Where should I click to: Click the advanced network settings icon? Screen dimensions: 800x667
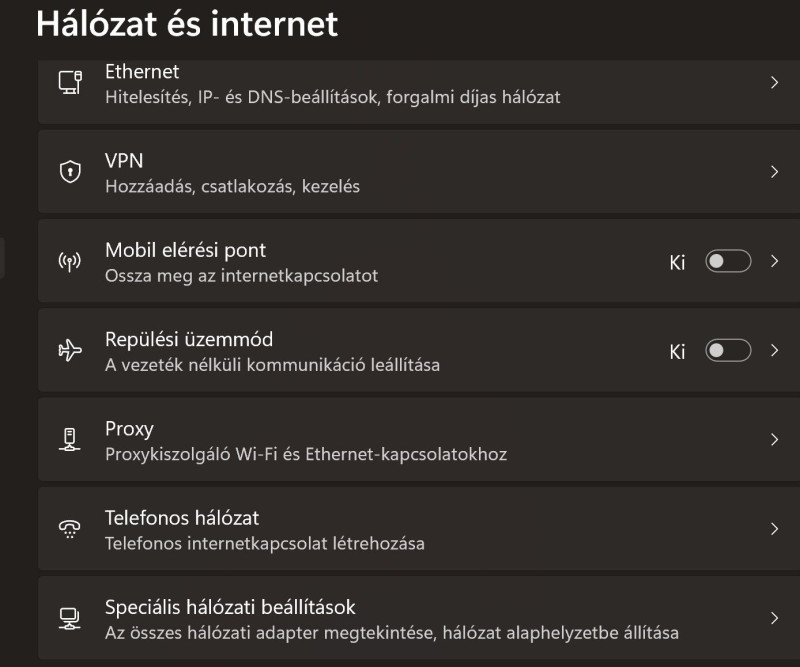click(69, 618)
